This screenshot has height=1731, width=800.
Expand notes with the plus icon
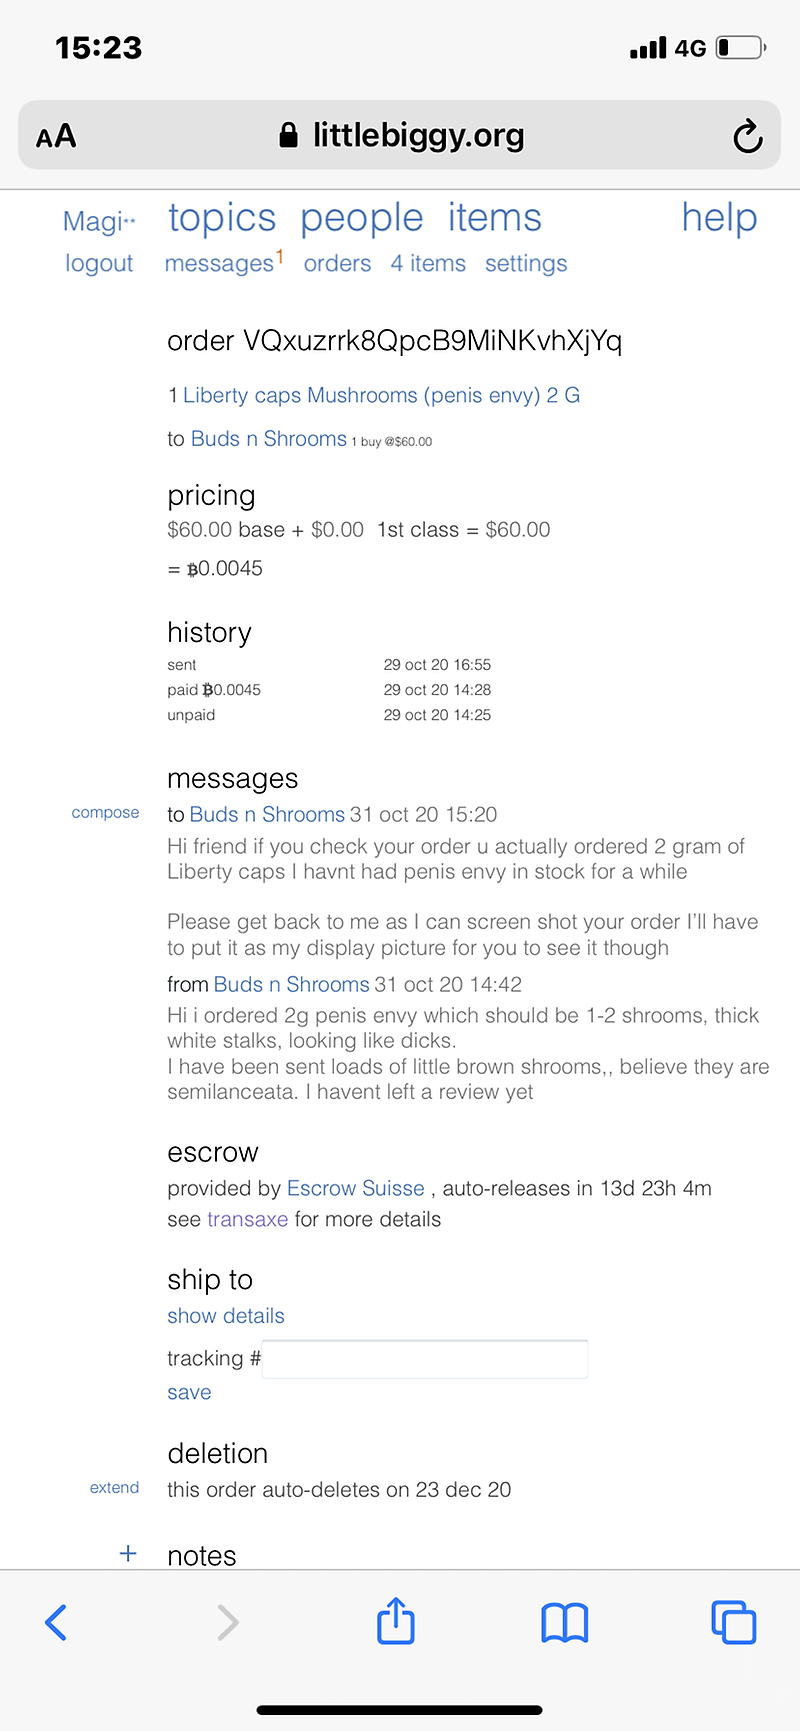tap(128, 1554)
